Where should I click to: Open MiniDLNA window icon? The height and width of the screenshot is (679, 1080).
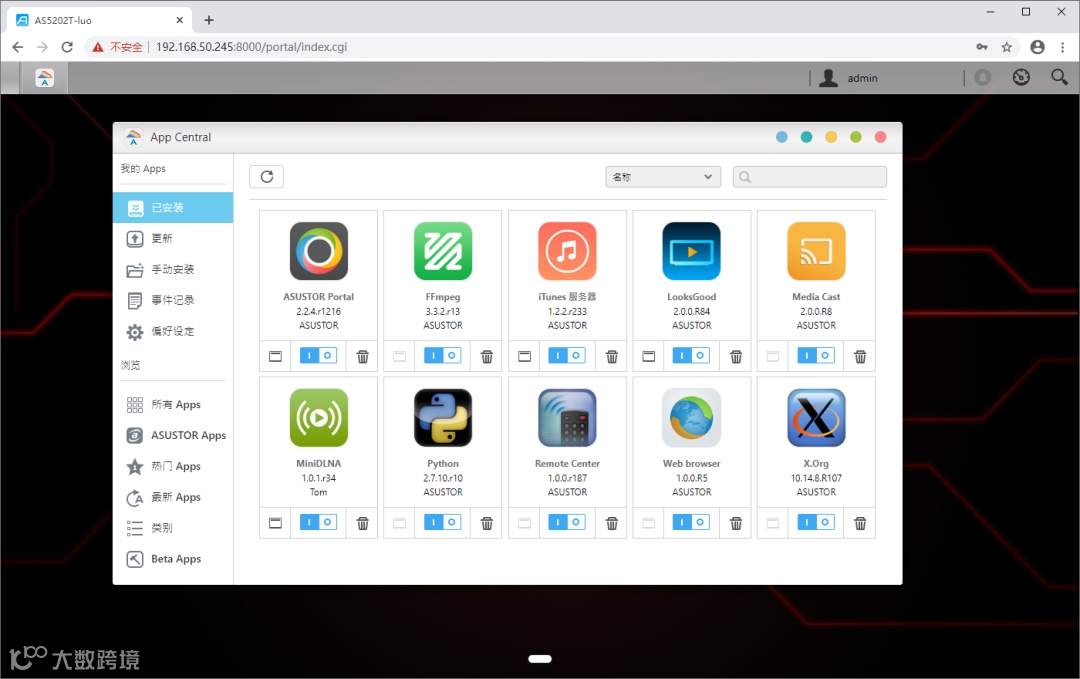pos(276,523)
